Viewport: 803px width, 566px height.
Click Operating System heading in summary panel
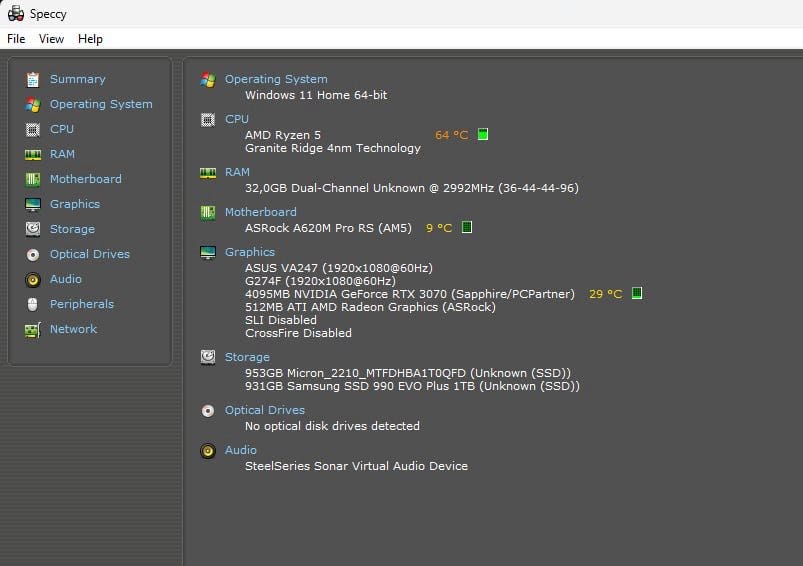pos(276,79)
